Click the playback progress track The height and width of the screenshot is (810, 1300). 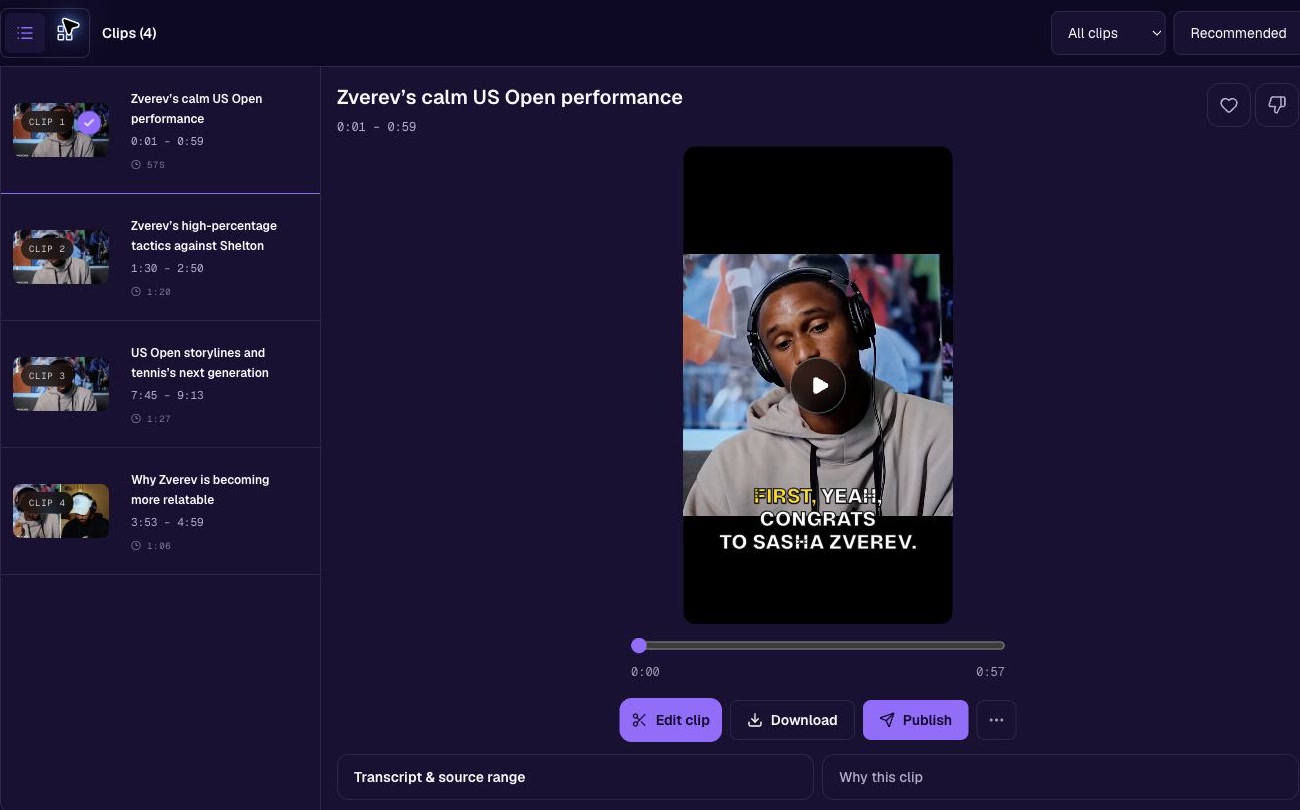[x=818, y=646]
